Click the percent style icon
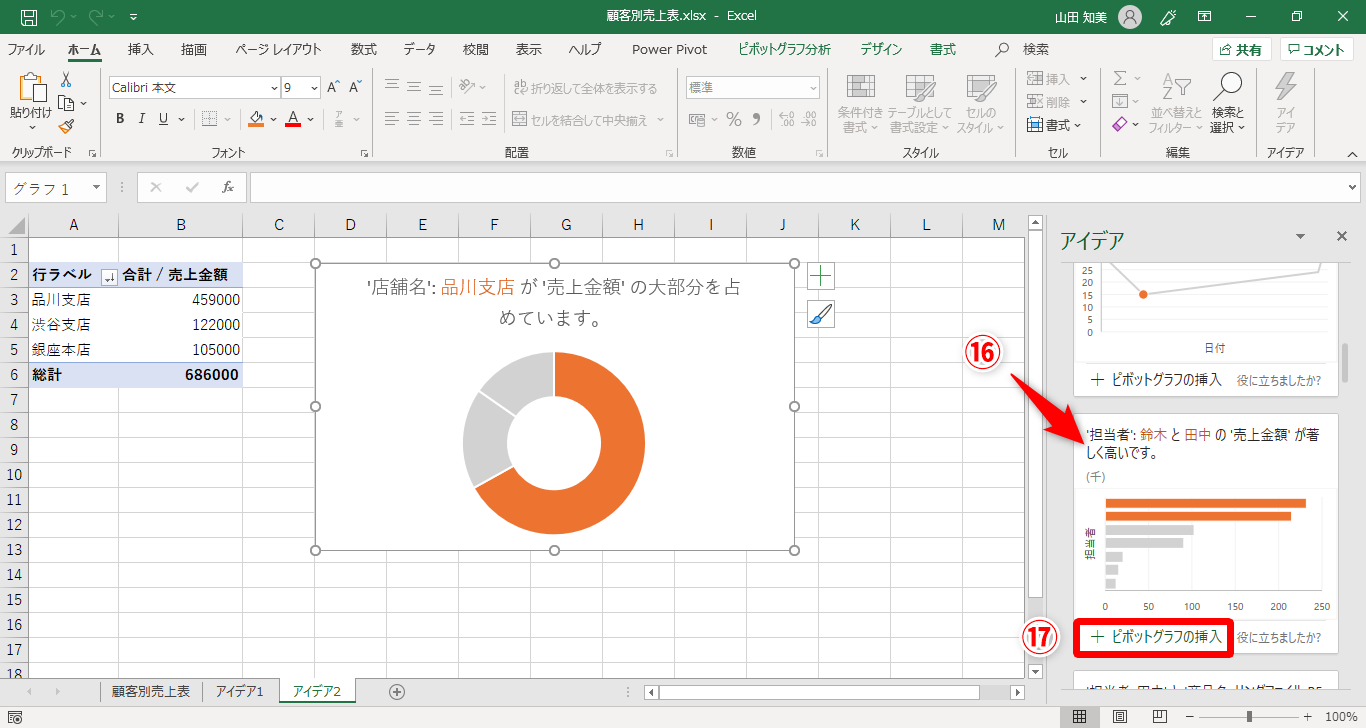Screen dimensions: 1366x728 734,119
